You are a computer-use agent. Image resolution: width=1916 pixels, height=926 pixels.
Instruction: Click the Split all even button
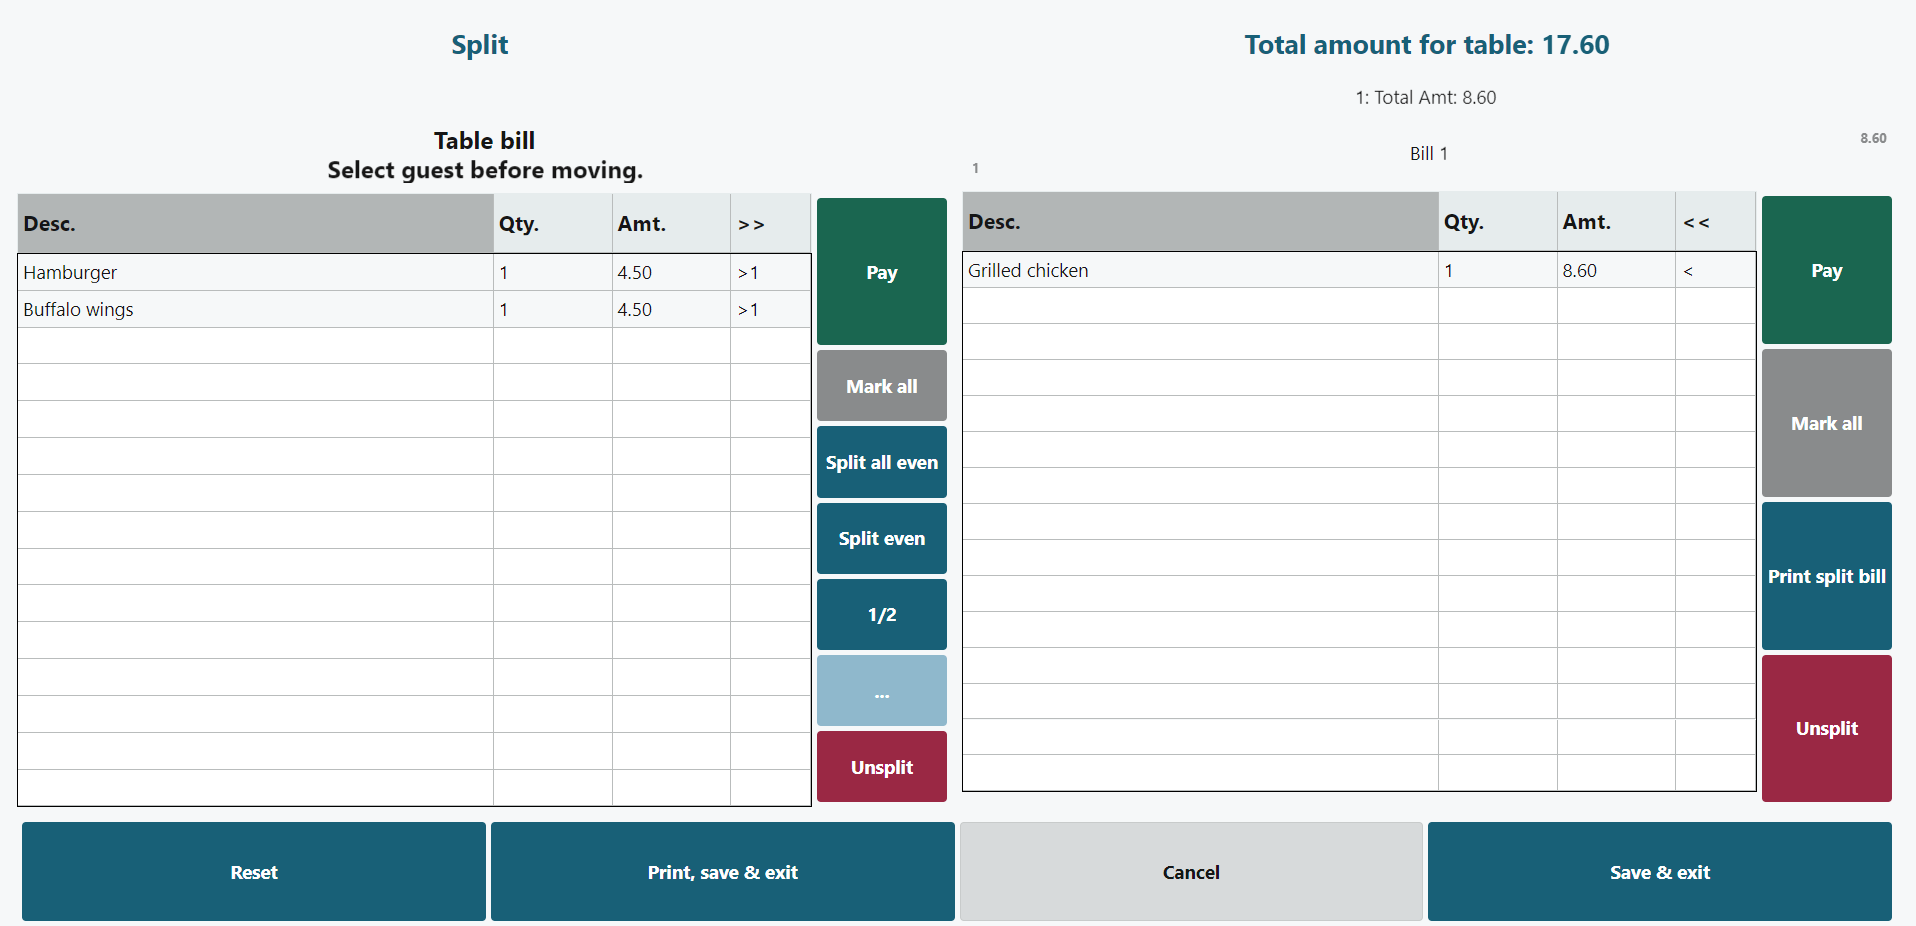click(881, 462)
